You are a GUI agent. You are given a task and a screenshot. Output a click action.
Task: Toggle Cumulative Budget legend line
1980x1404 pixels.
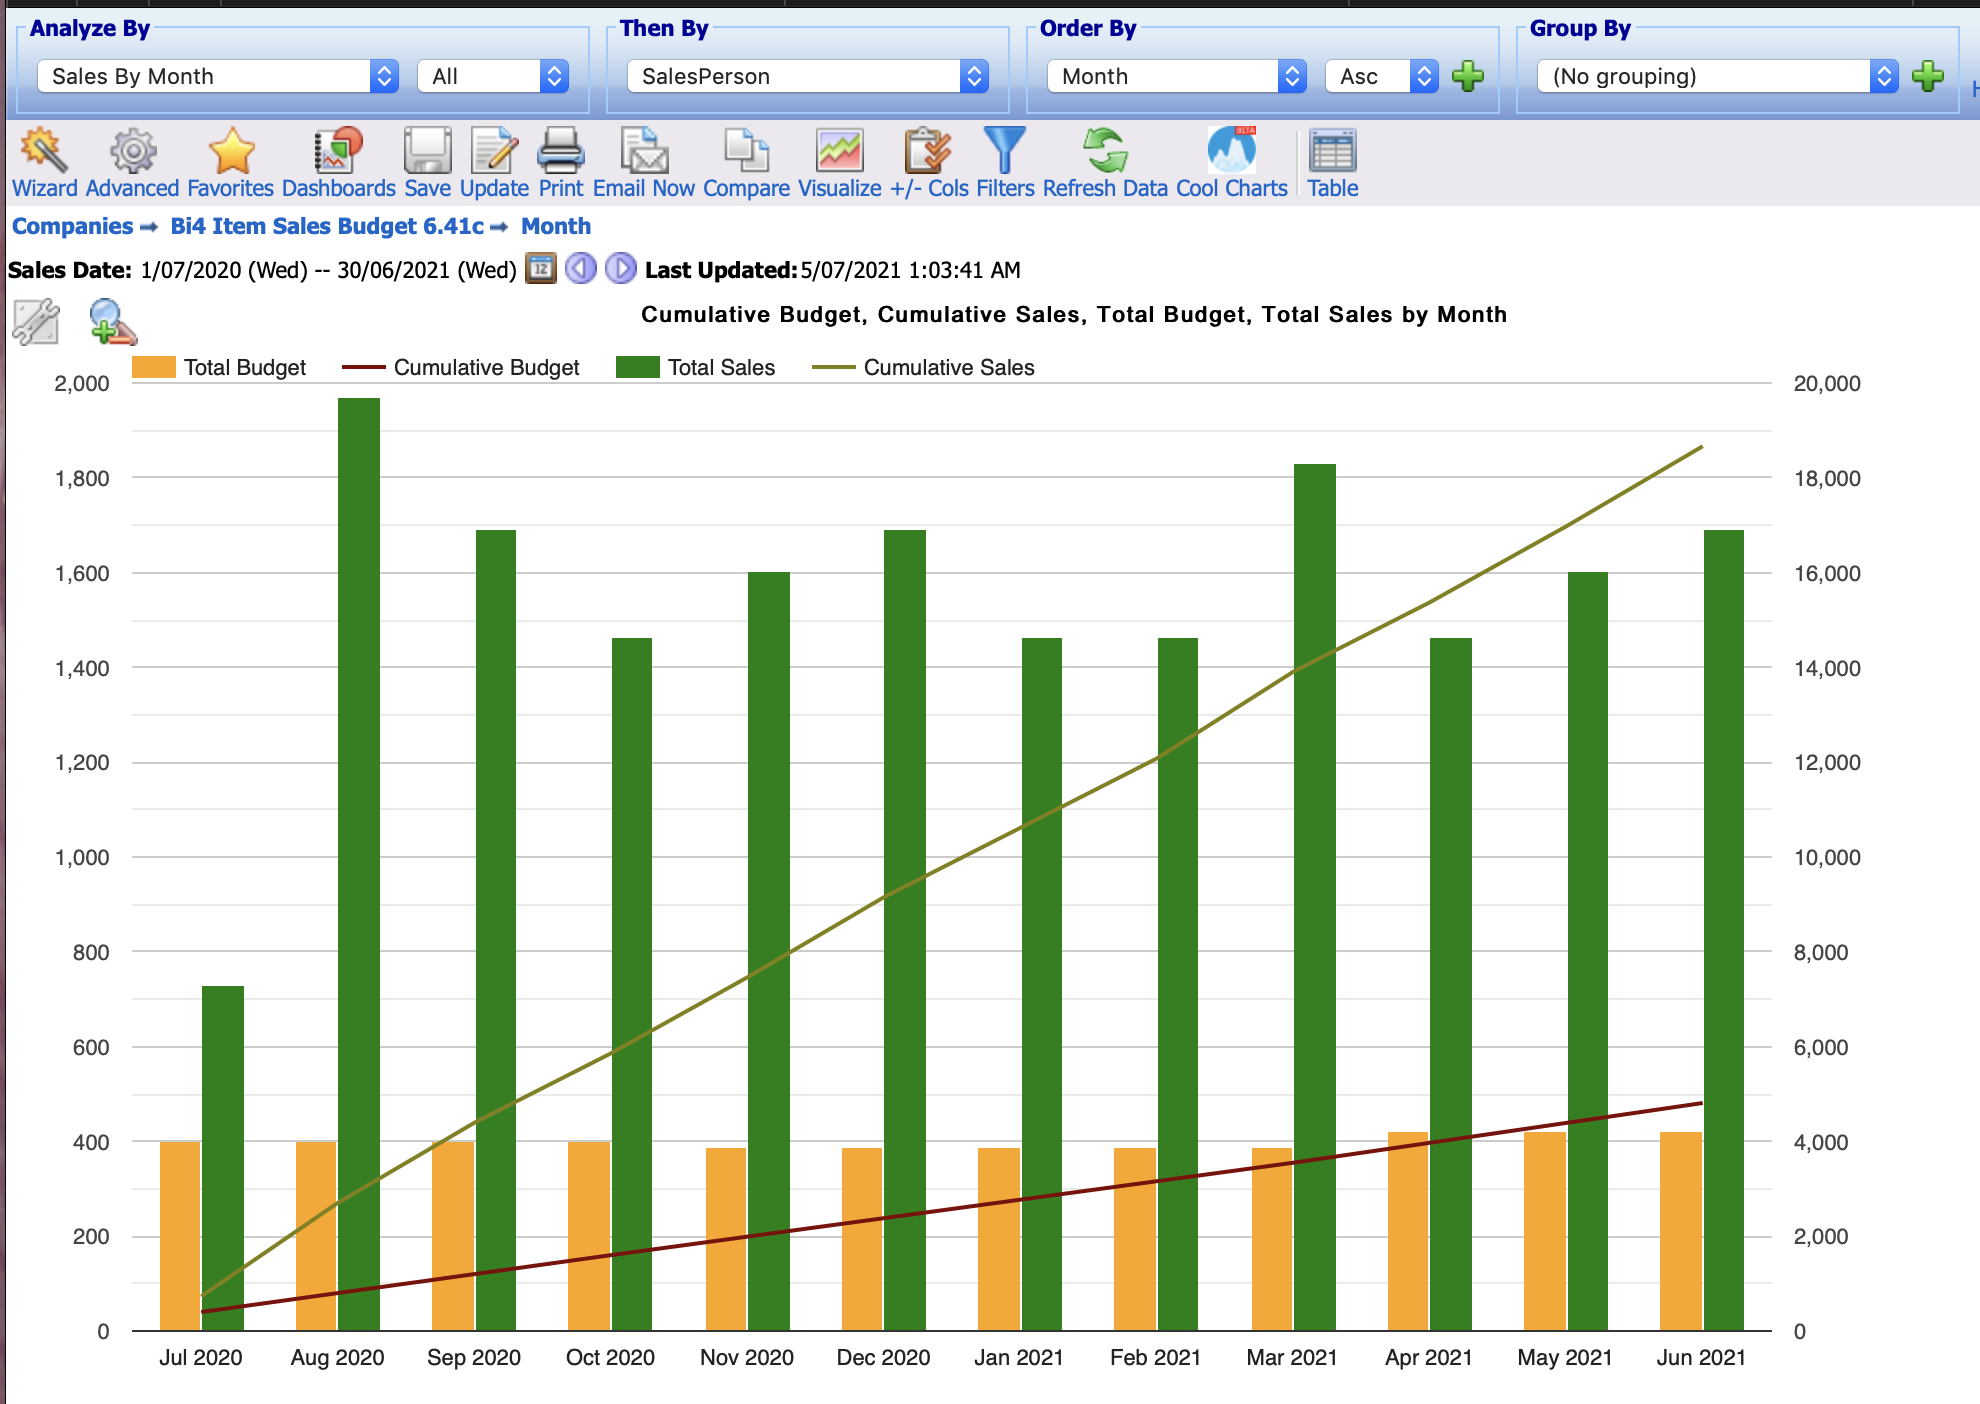click(x=364, y=367)
